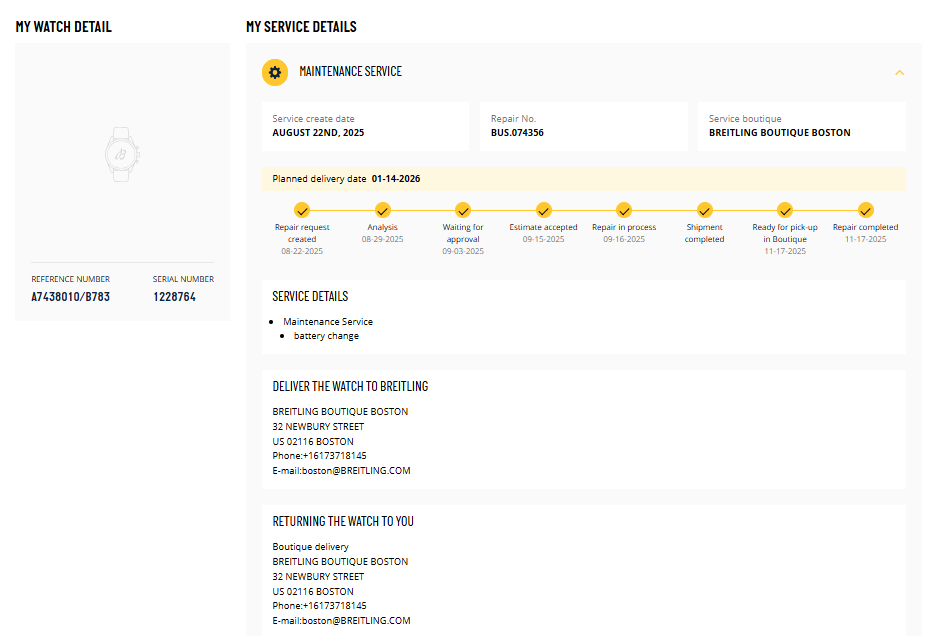Screen dimensions: 928x636
Task: Click the Repair No. BUS.074356 field
Action: [x=517, y=132]
